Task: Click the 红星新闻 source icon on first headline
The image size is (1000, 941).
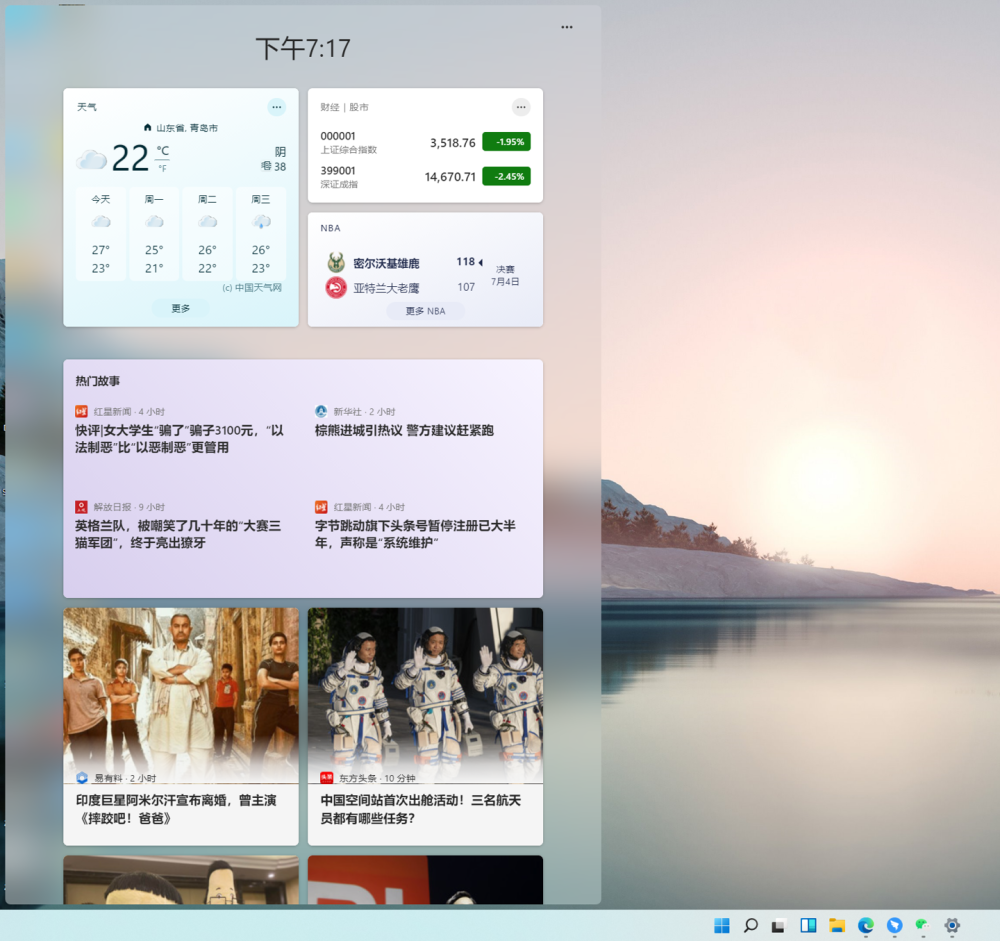Action: click(x=80, y=411)
